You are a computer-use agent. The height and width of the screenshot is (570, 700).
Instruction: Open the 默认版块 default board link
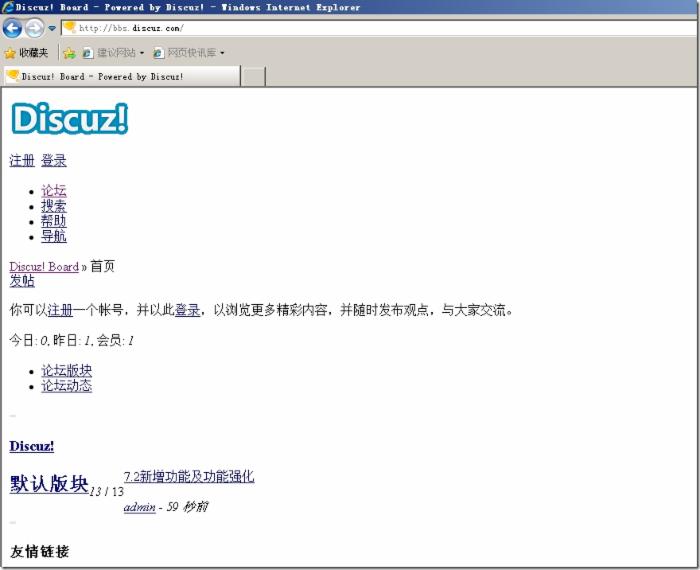pyautogui.click(x=49, y=484)
